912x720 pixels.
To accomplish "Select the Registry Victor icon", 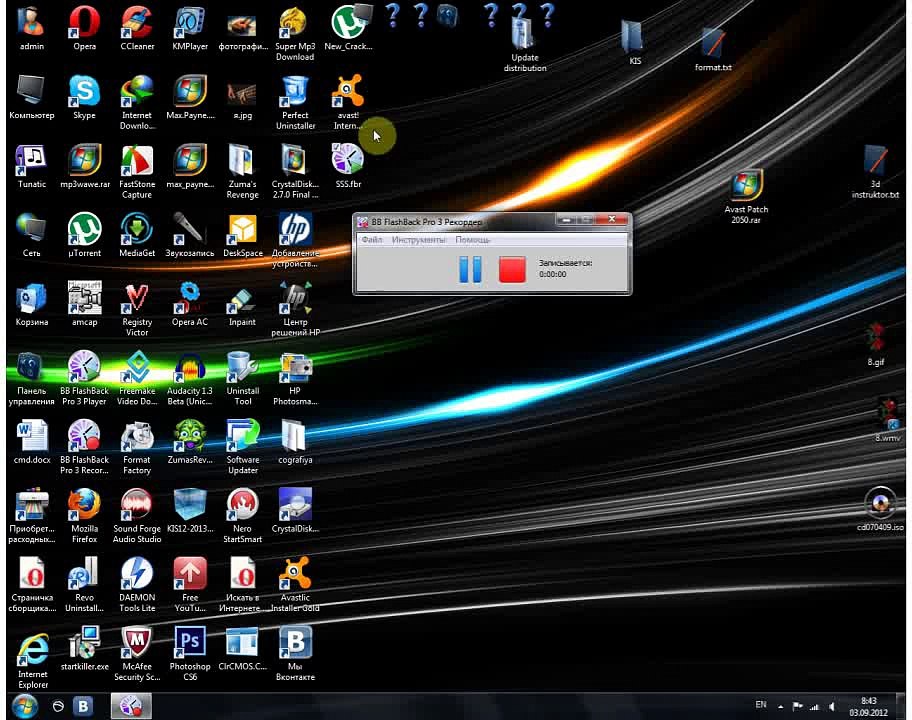I will coord(137,309).
